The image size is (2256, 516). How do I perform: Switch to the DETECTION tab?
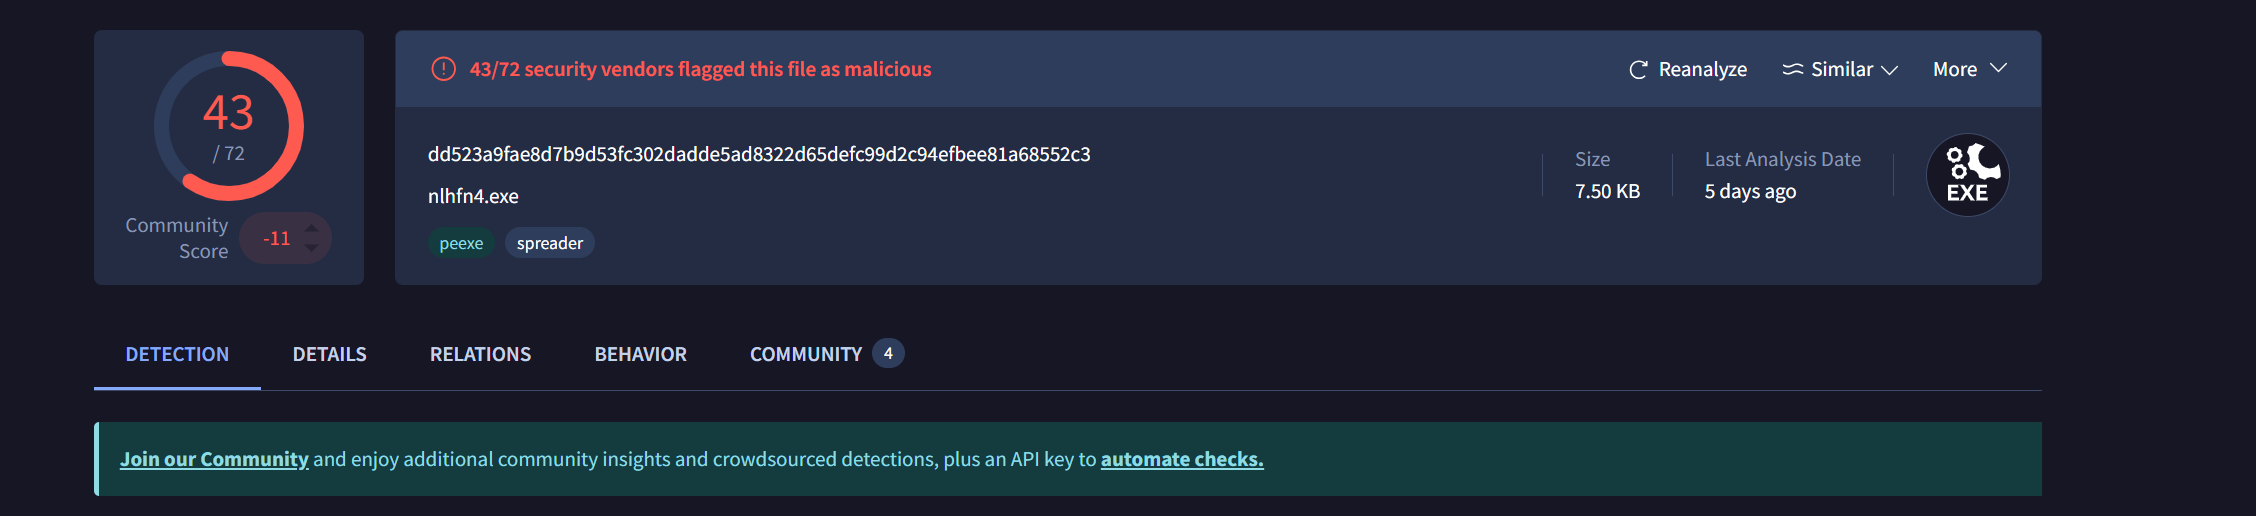pyautogui.click(x=177, y=354)
